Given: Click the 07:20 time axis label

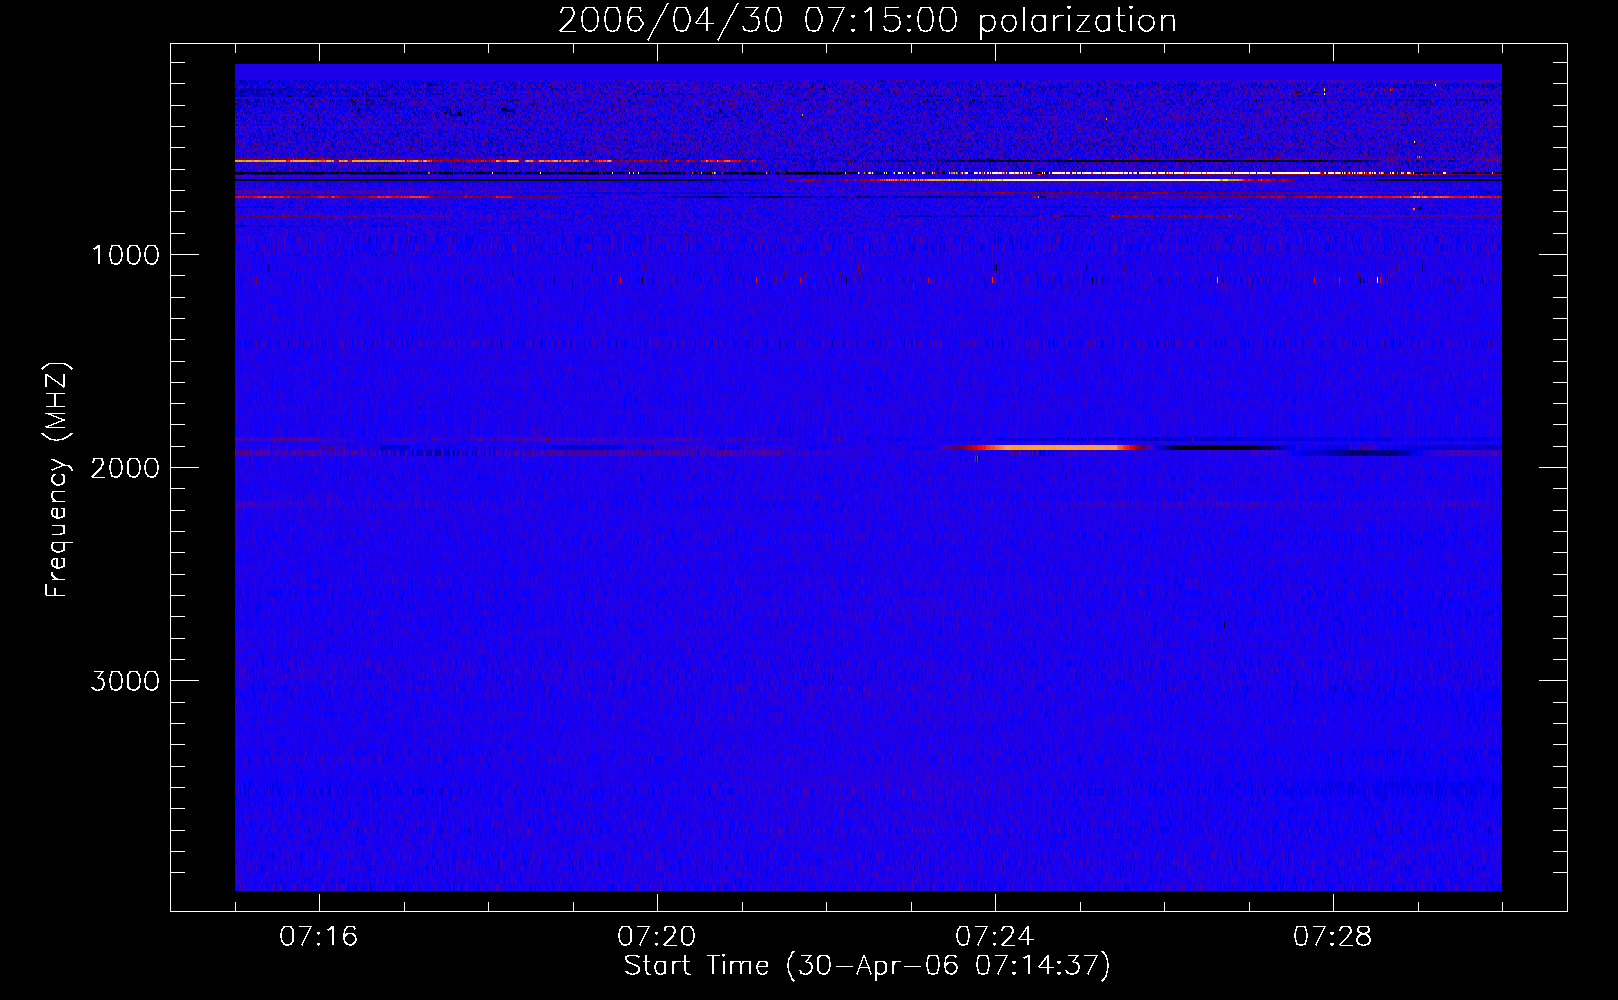Looking at the screenshot, I should [x=657, y=937].
